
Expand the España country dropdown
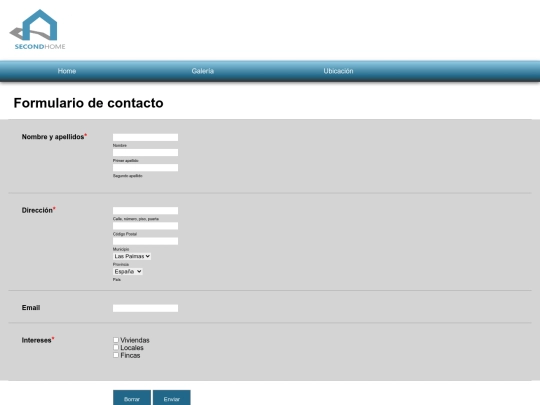click(128, 271)
